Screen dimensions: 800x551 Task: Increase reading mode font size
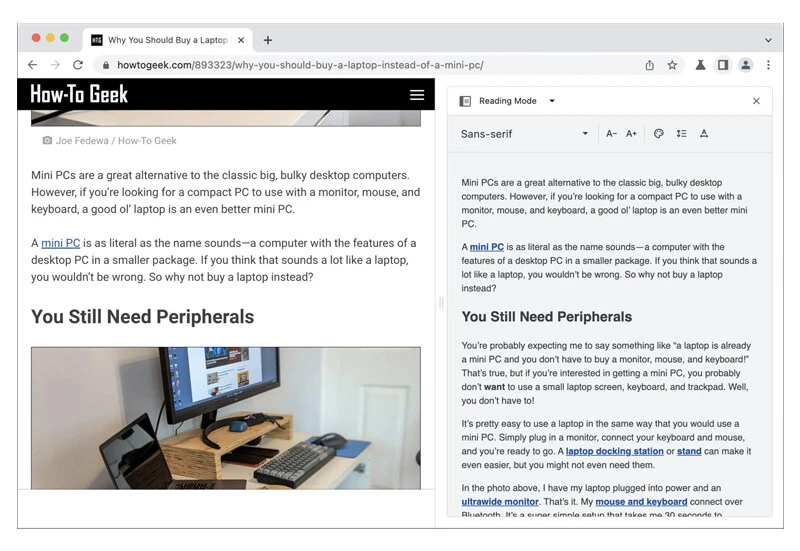tap(632, 134)
